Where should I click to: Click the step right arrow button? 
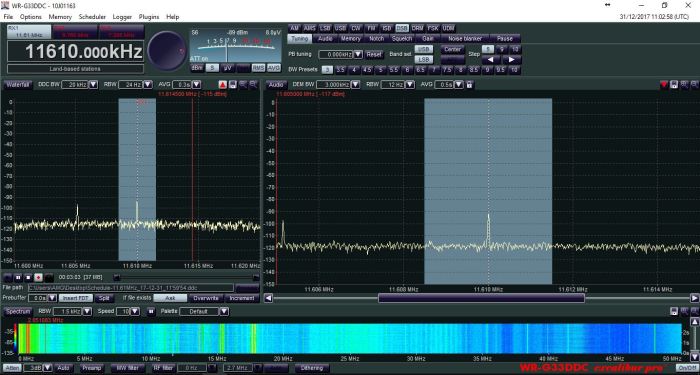[512, 59]
